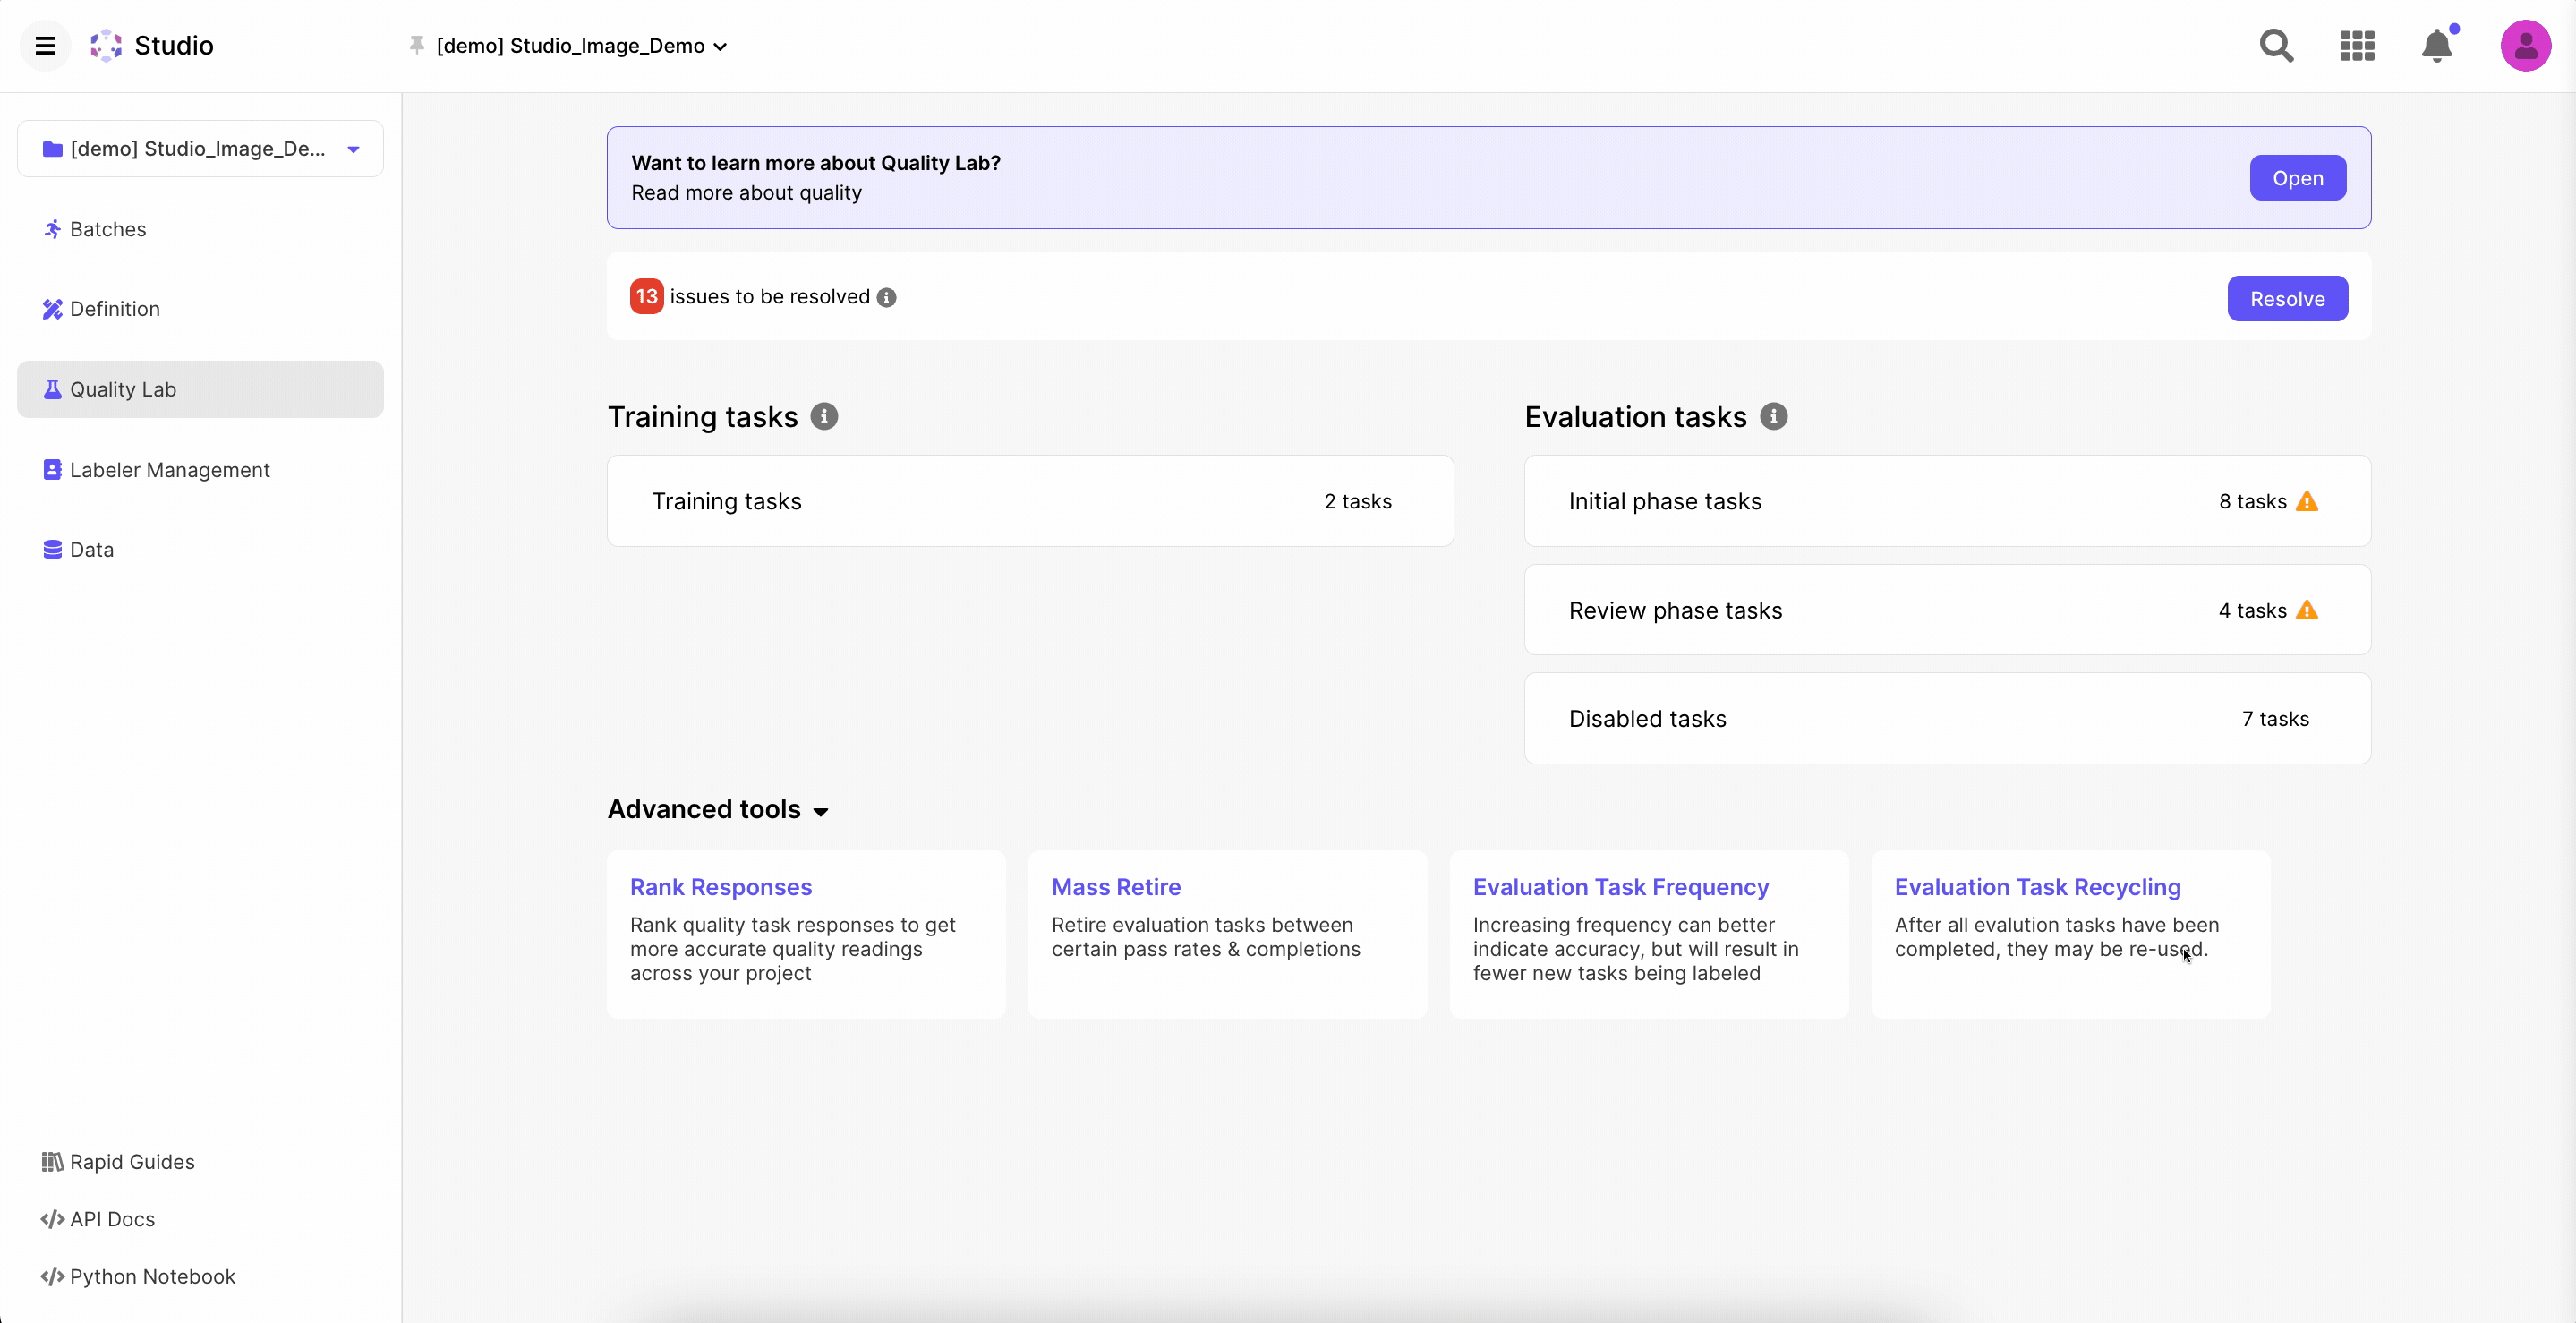This screenshot has height=1323, width=2576.
Task: Click the info icon next to issues to be resolved
Action: [887, 298]
